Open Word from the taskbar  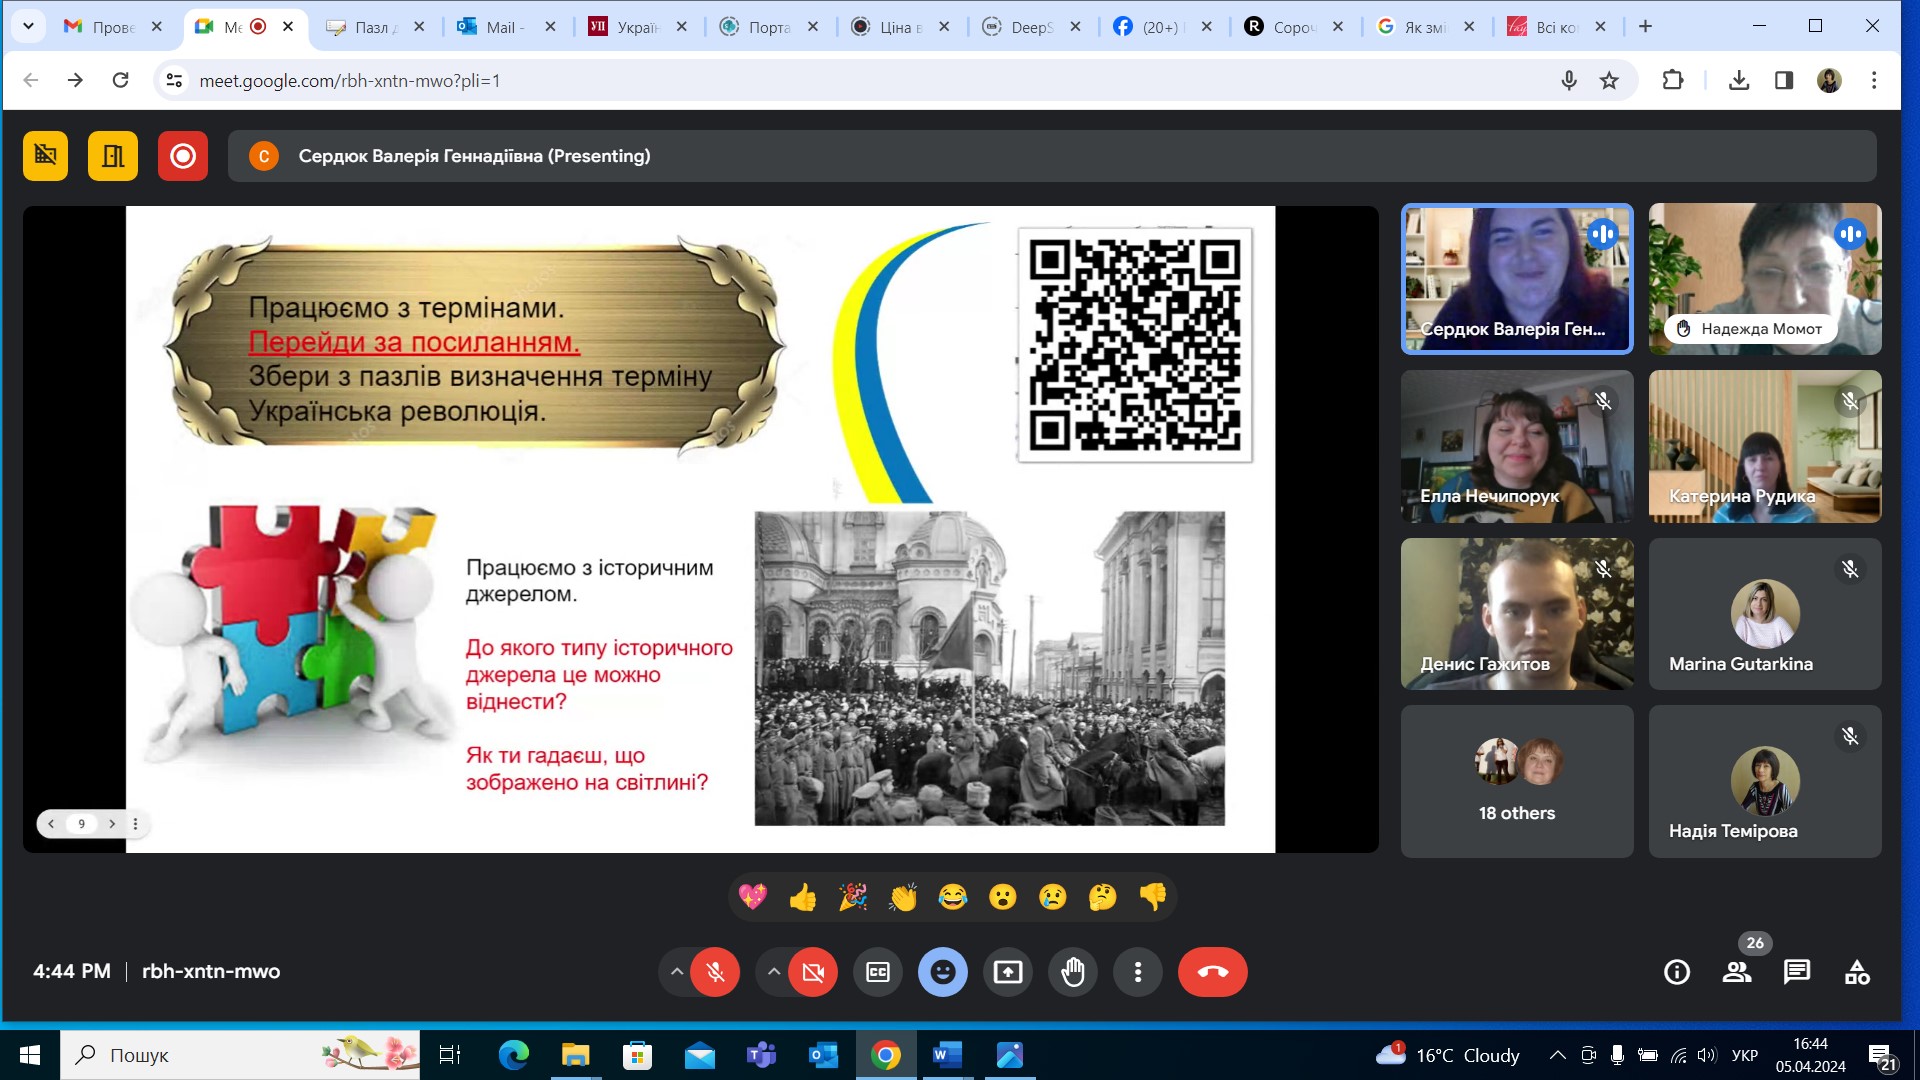[947, 1055]
